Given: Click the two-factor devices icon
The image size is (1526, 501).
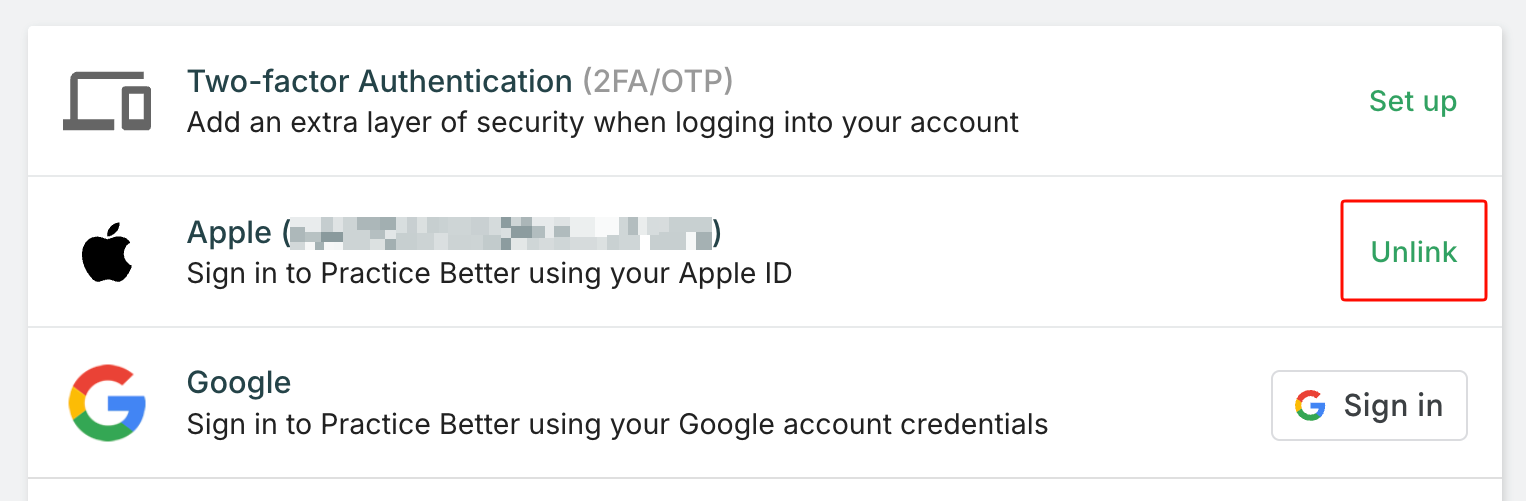Looking at the screenshot, I should (x=107, y=101).
